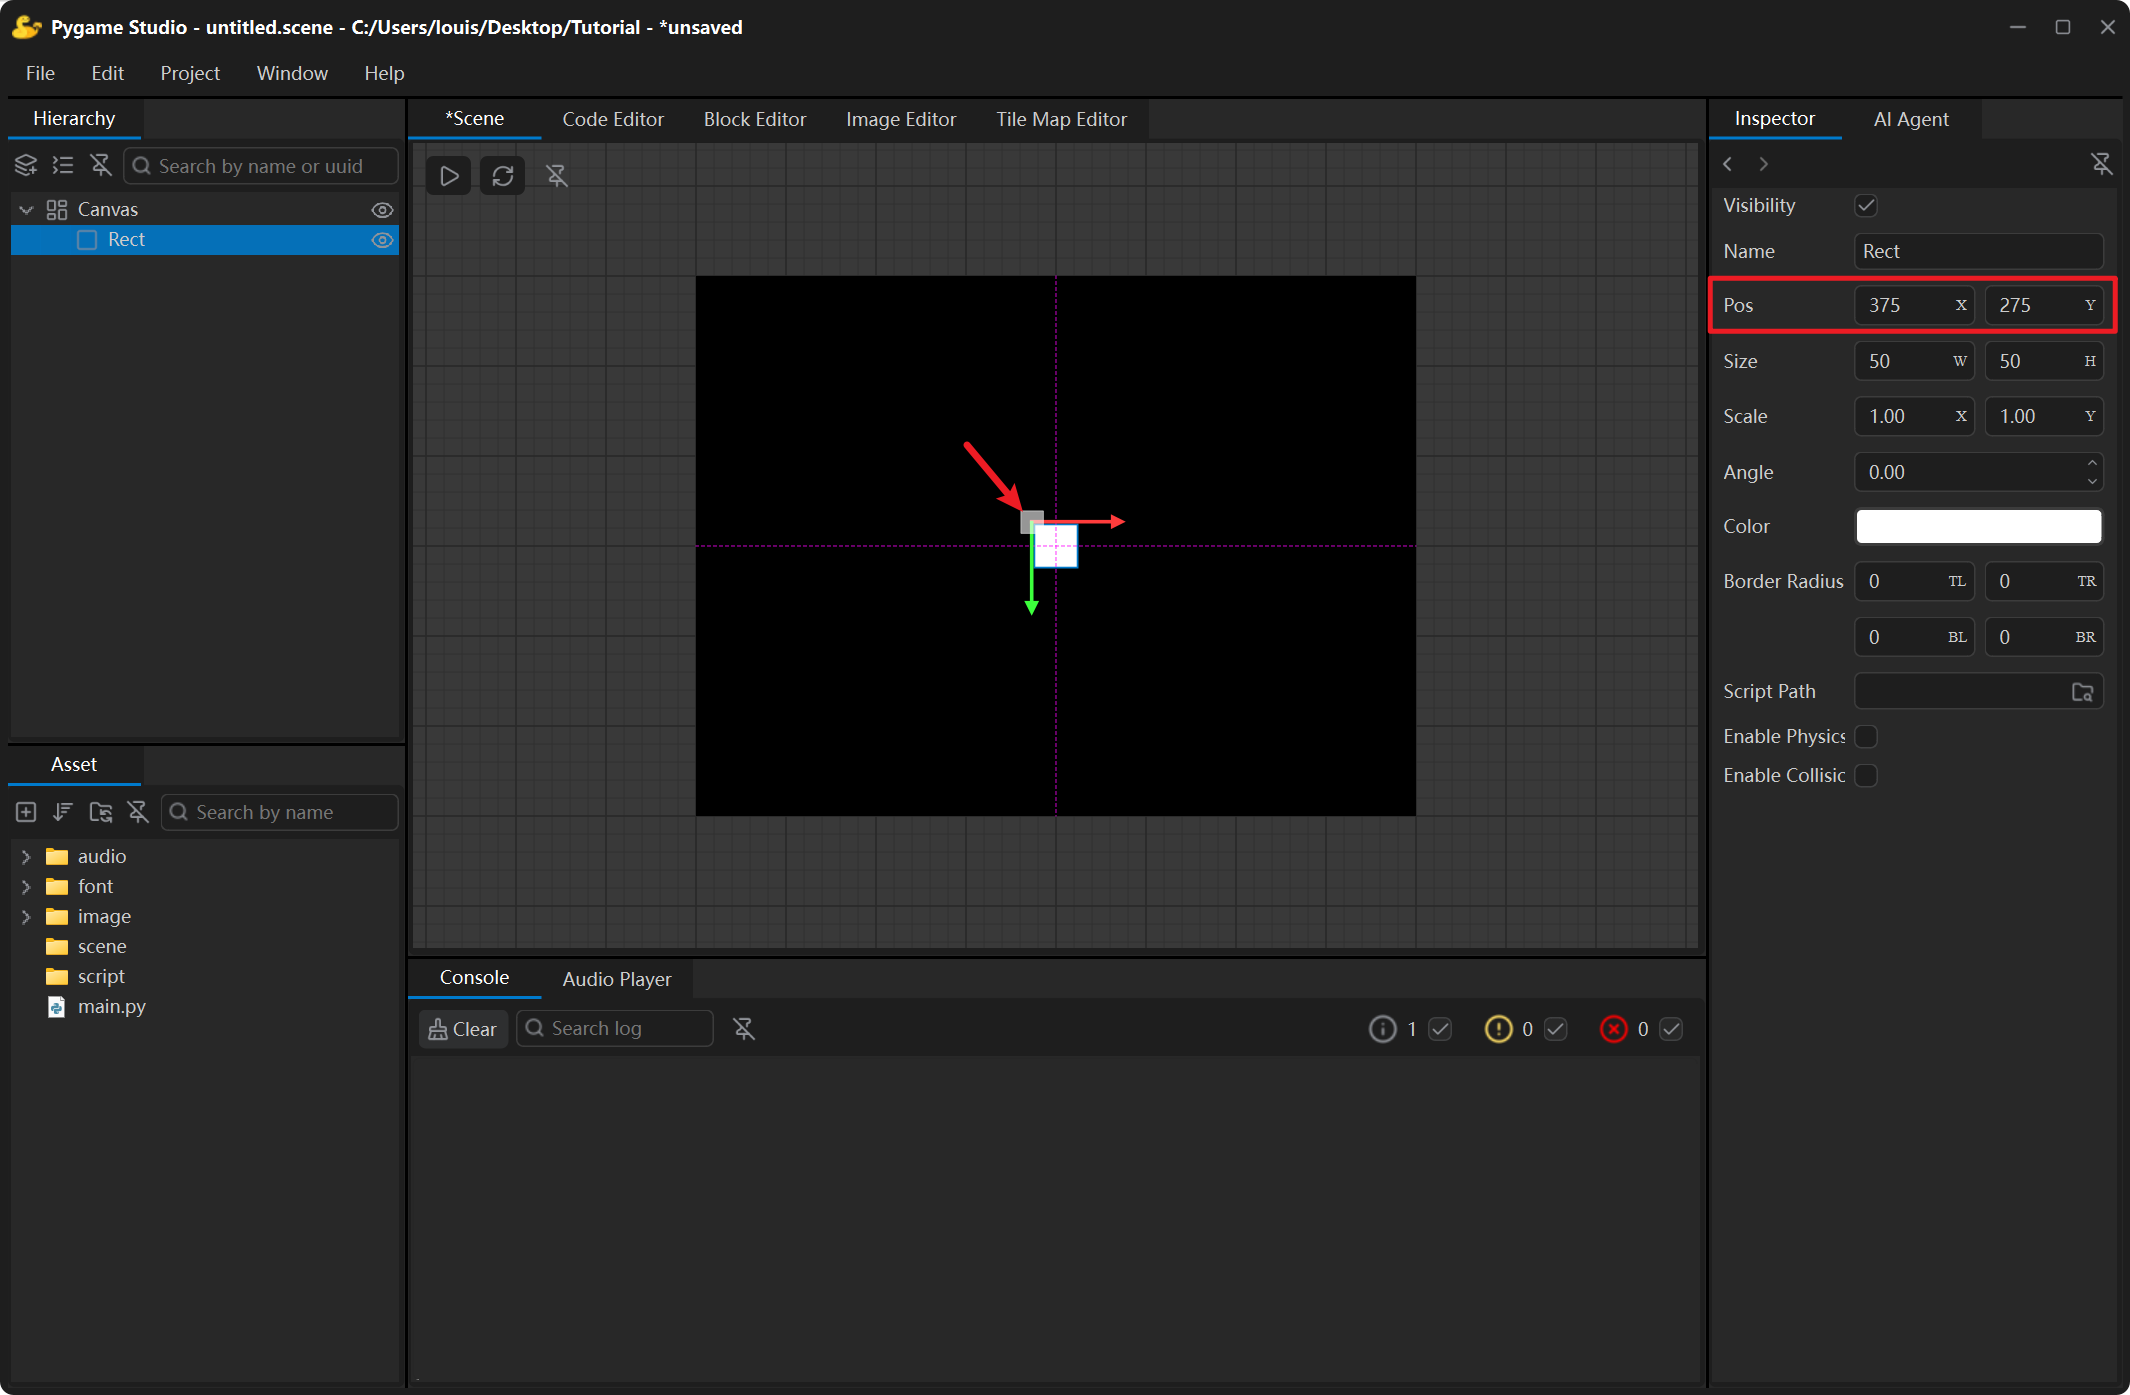The width and height of the screenshot is (2130, 1395).
Task: Clear the console log
Action: coord(463,1029)
